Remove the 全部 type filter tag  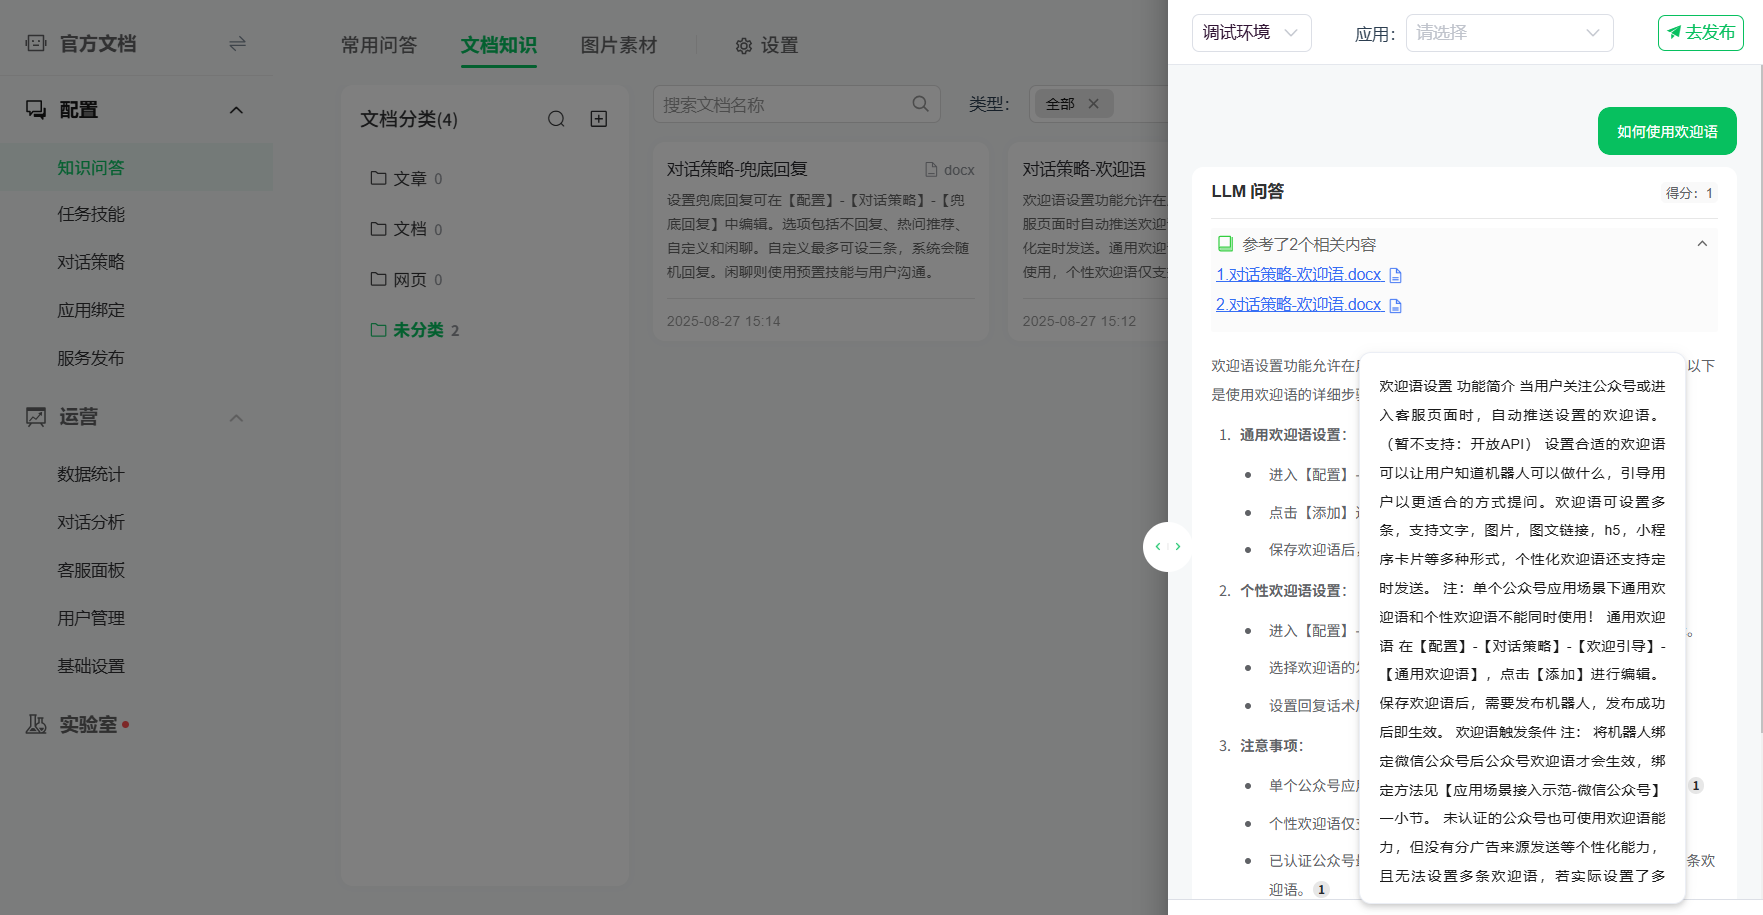[x=1093, y=104]
